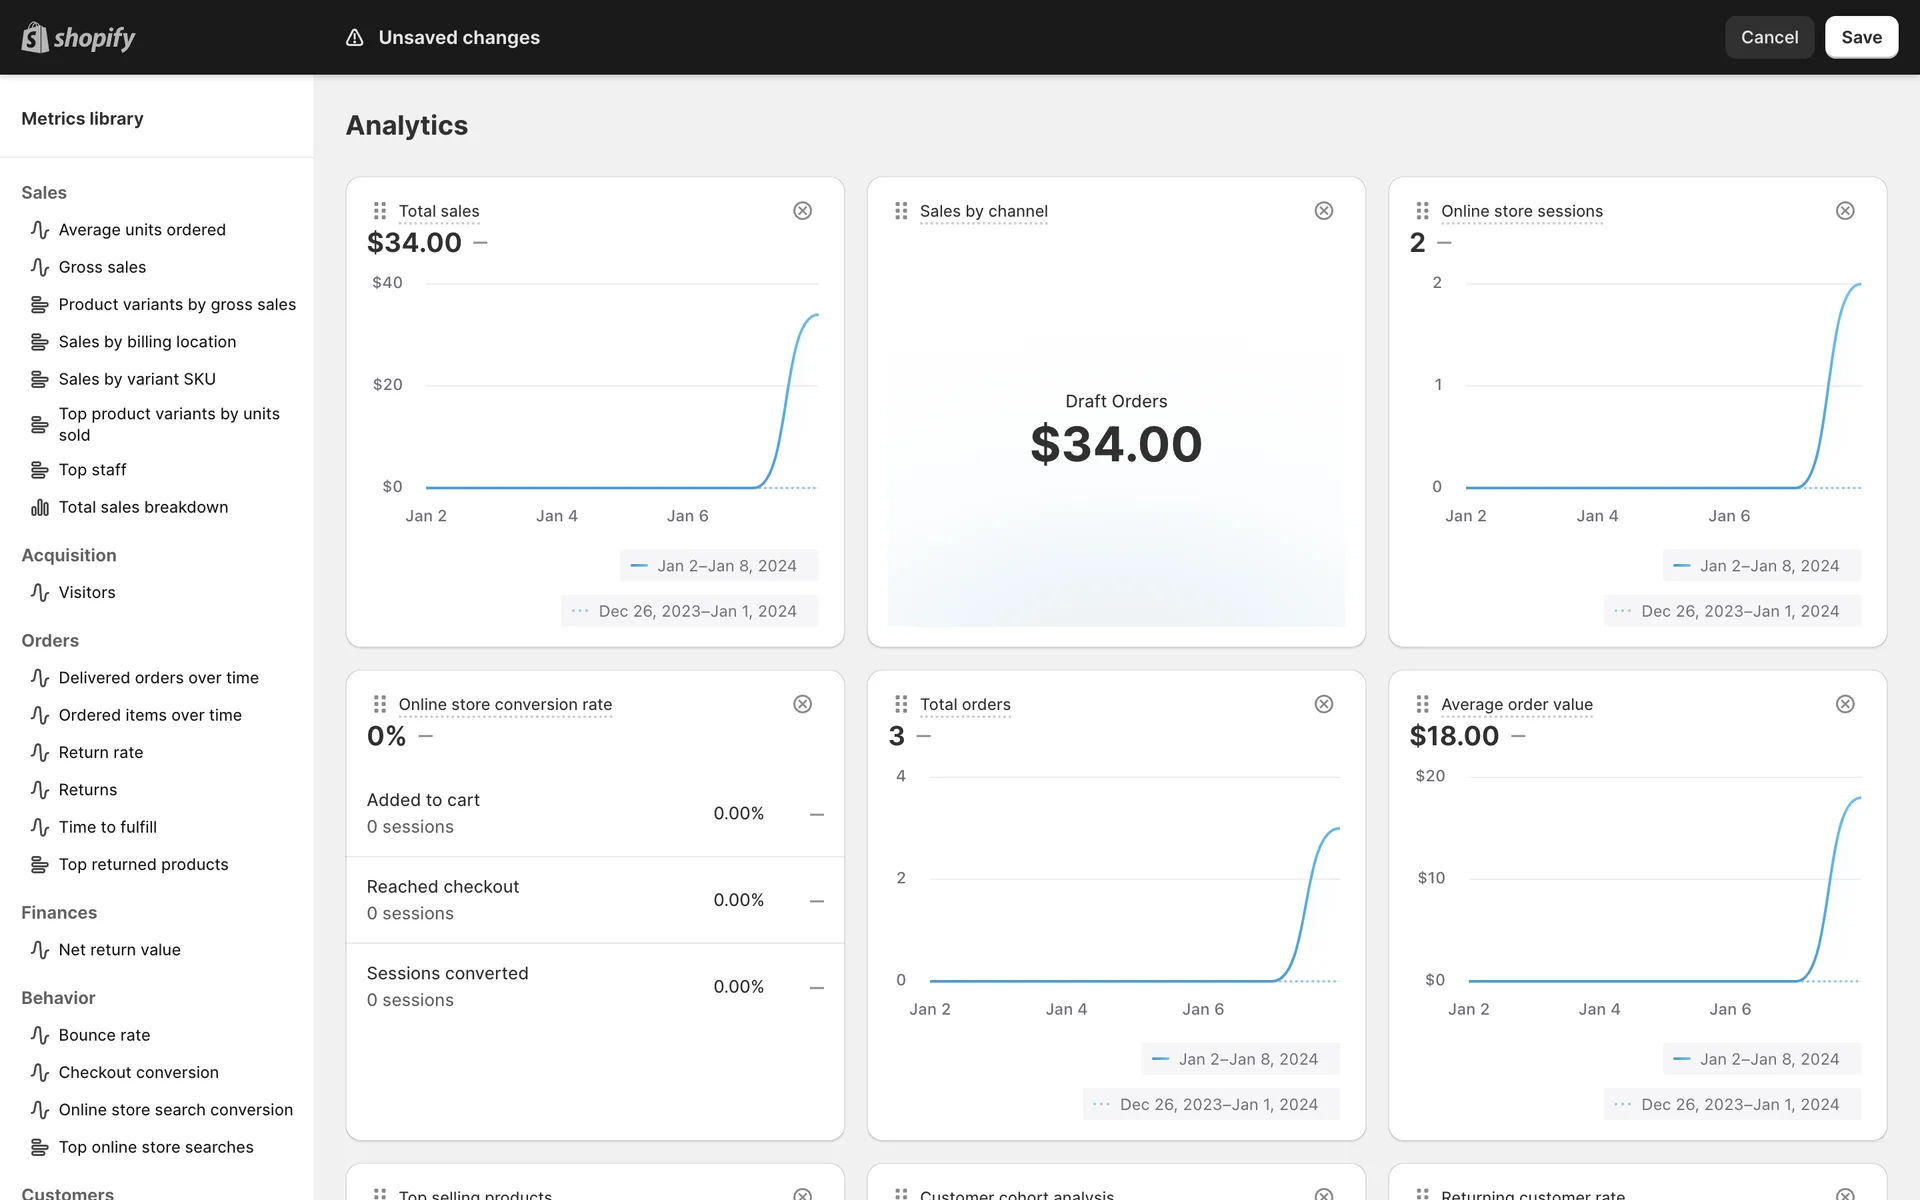Choose Bounce rate metric in Behavior
Screen dimensions: 1920x1200
pos(104,1035)
